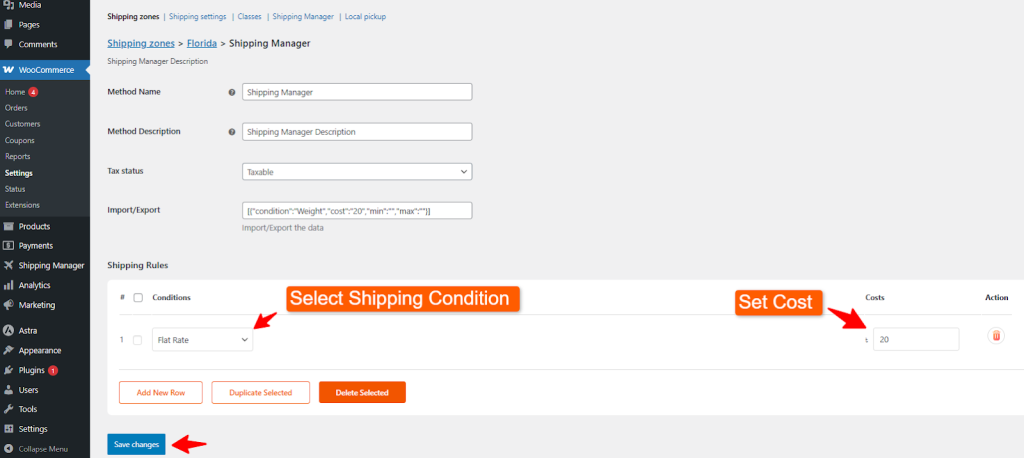Image resolution: width=1024 pixels, height=458 pixels.
Task: Tick the checkbox for shipping rule row 1
Action: (x=138, y=340)
